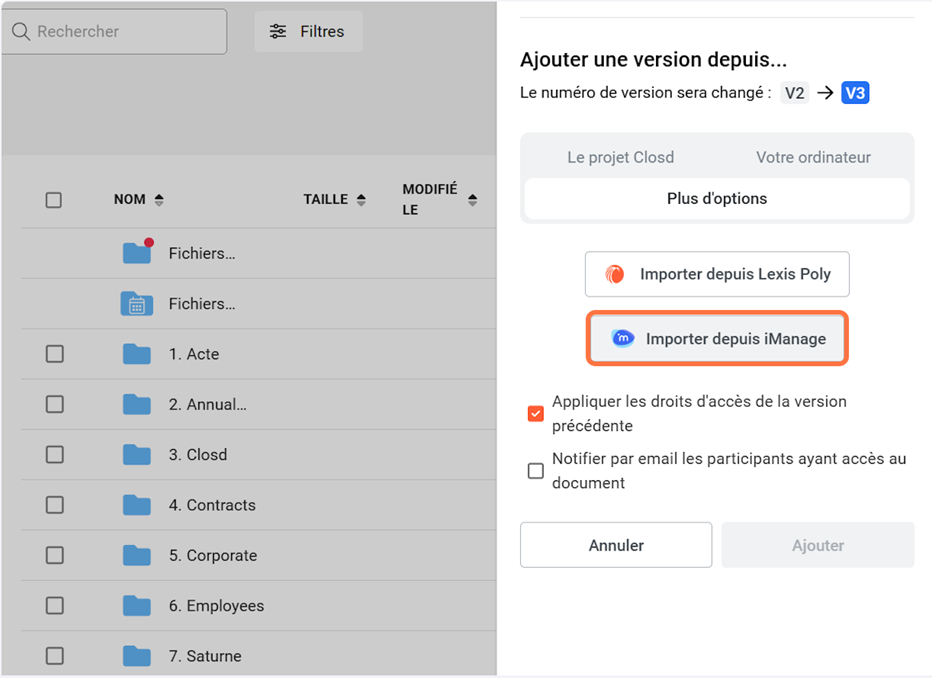This screenshot has height=678, width=932.
Task: Switch to the Le projet Closd tab
Action: tap(620, 157)
